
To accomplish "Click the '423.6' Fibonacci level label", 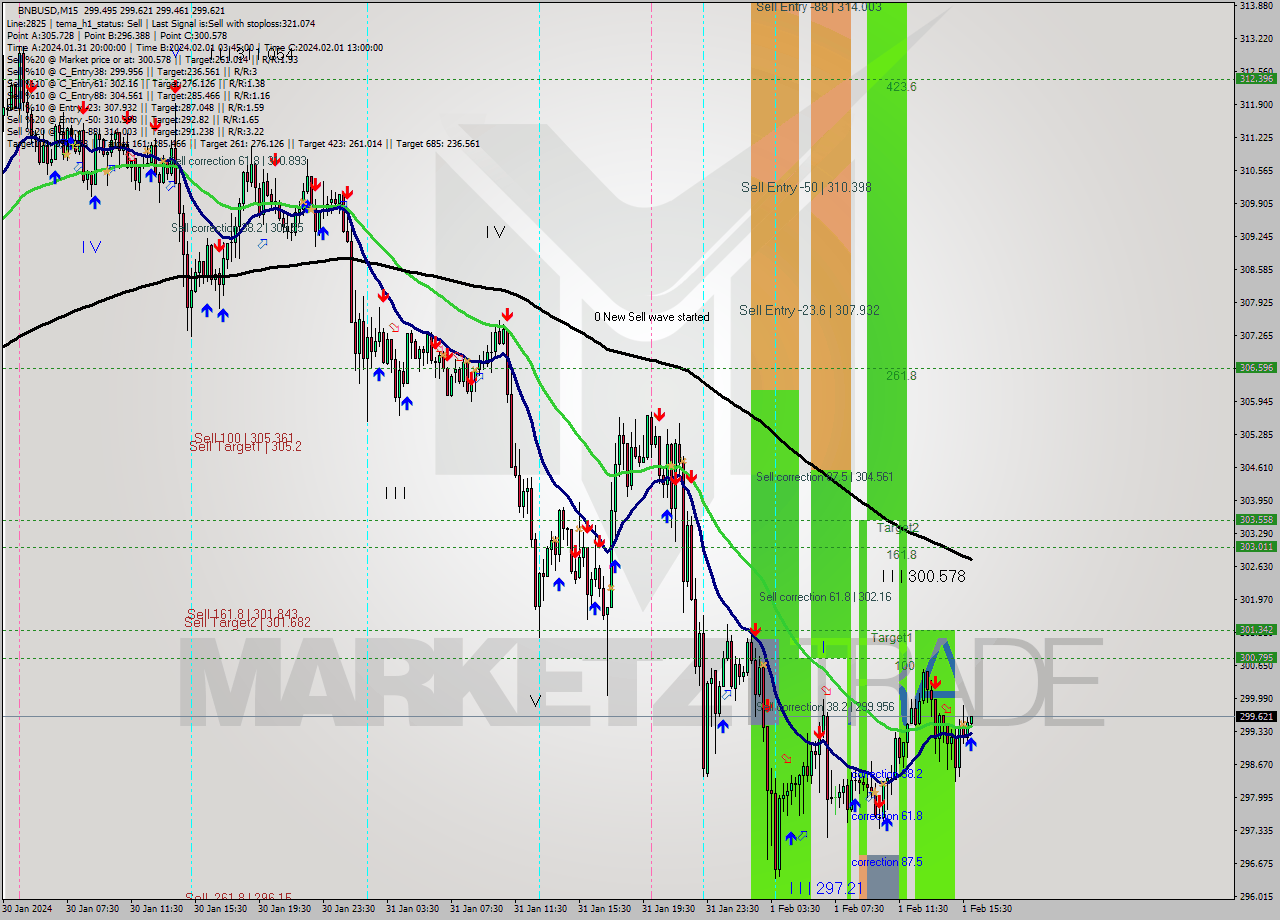I will pos(900,87).
